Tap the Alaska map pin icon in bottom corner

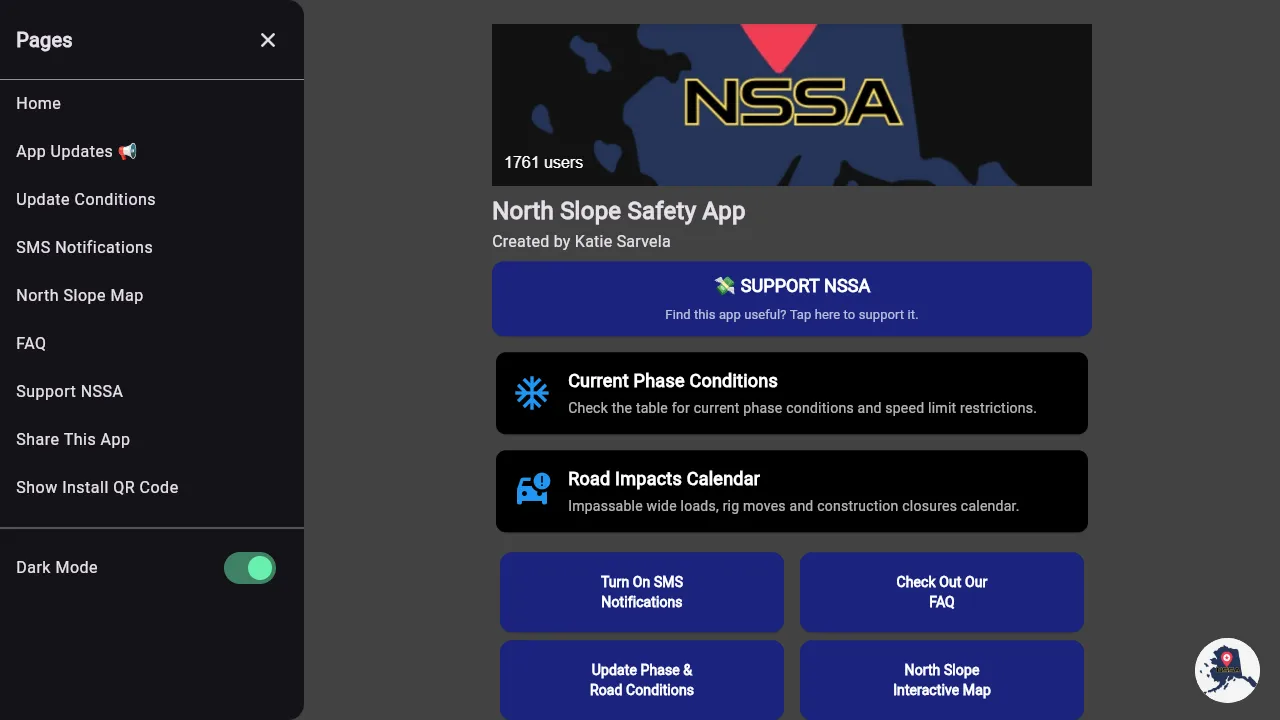pos(1227,670)
